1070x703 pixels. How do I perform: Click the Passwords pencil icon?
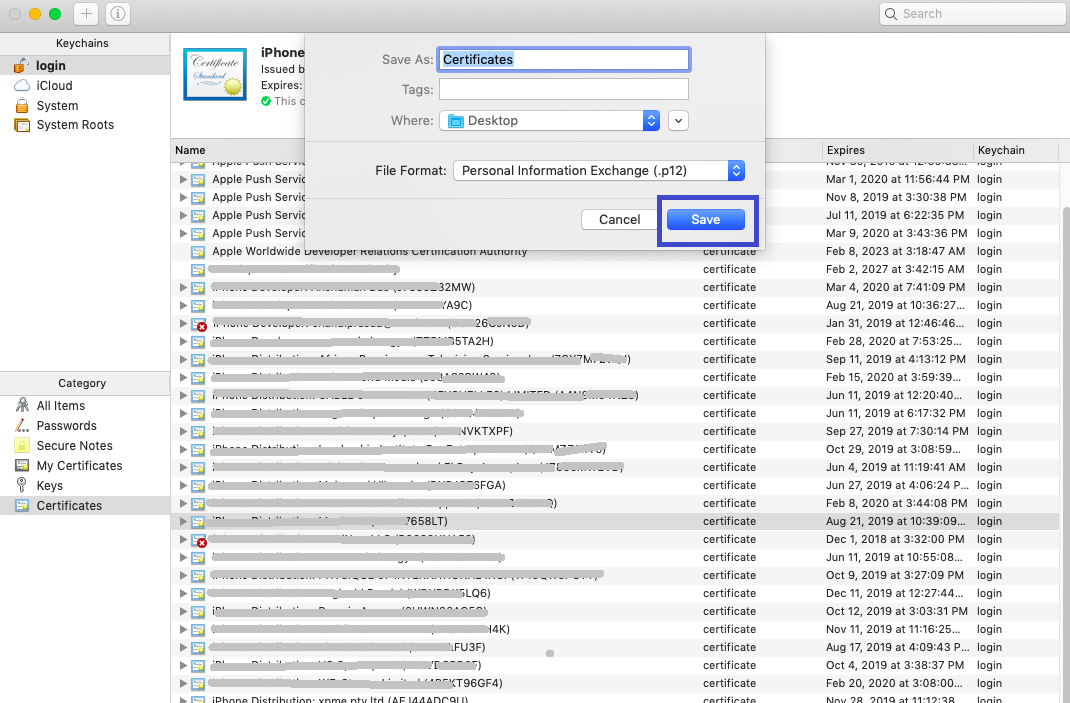click(22, 425)
